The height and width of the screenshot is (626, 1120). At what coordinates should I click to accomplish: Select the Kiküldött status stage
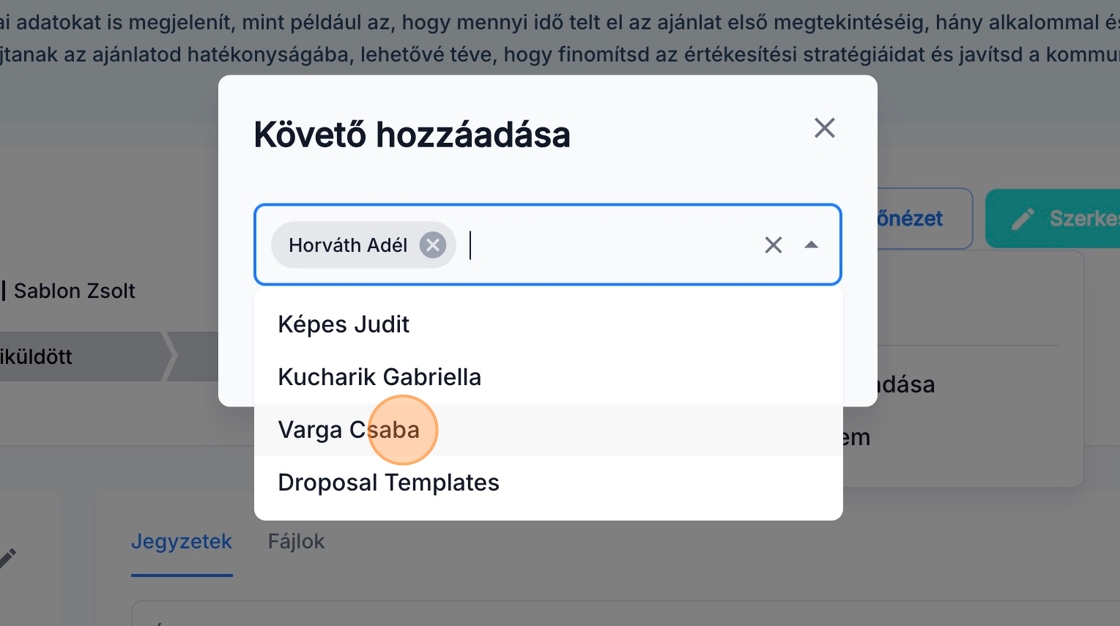40,357
